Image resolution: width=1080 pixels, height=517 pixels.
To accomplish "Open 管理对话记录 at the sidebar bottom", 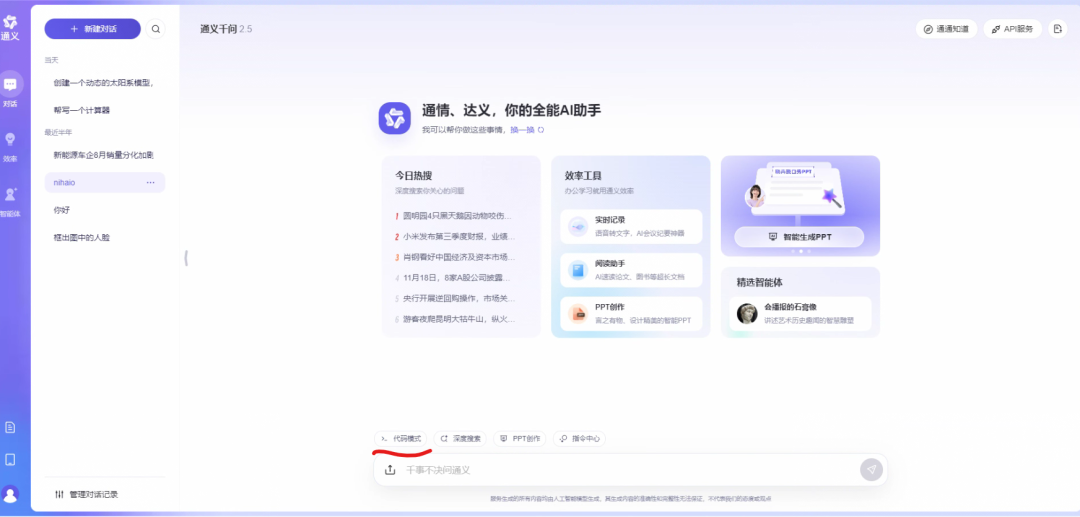I will coord(87,494).
